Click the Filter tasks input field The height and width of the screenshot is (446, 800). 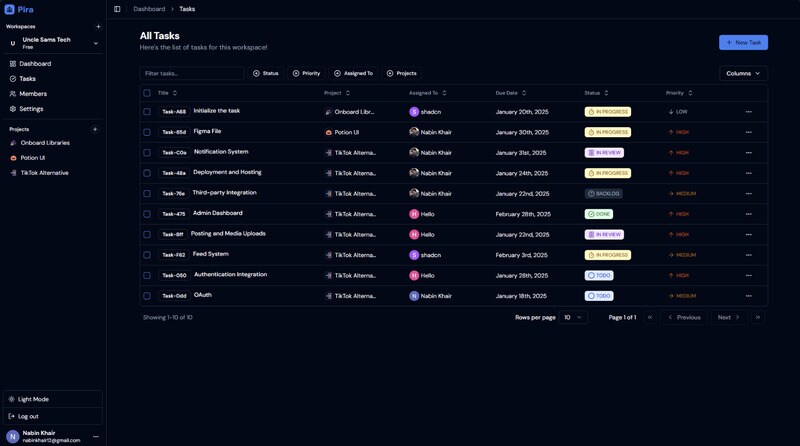pyautogui.click(x=192, y=73)
